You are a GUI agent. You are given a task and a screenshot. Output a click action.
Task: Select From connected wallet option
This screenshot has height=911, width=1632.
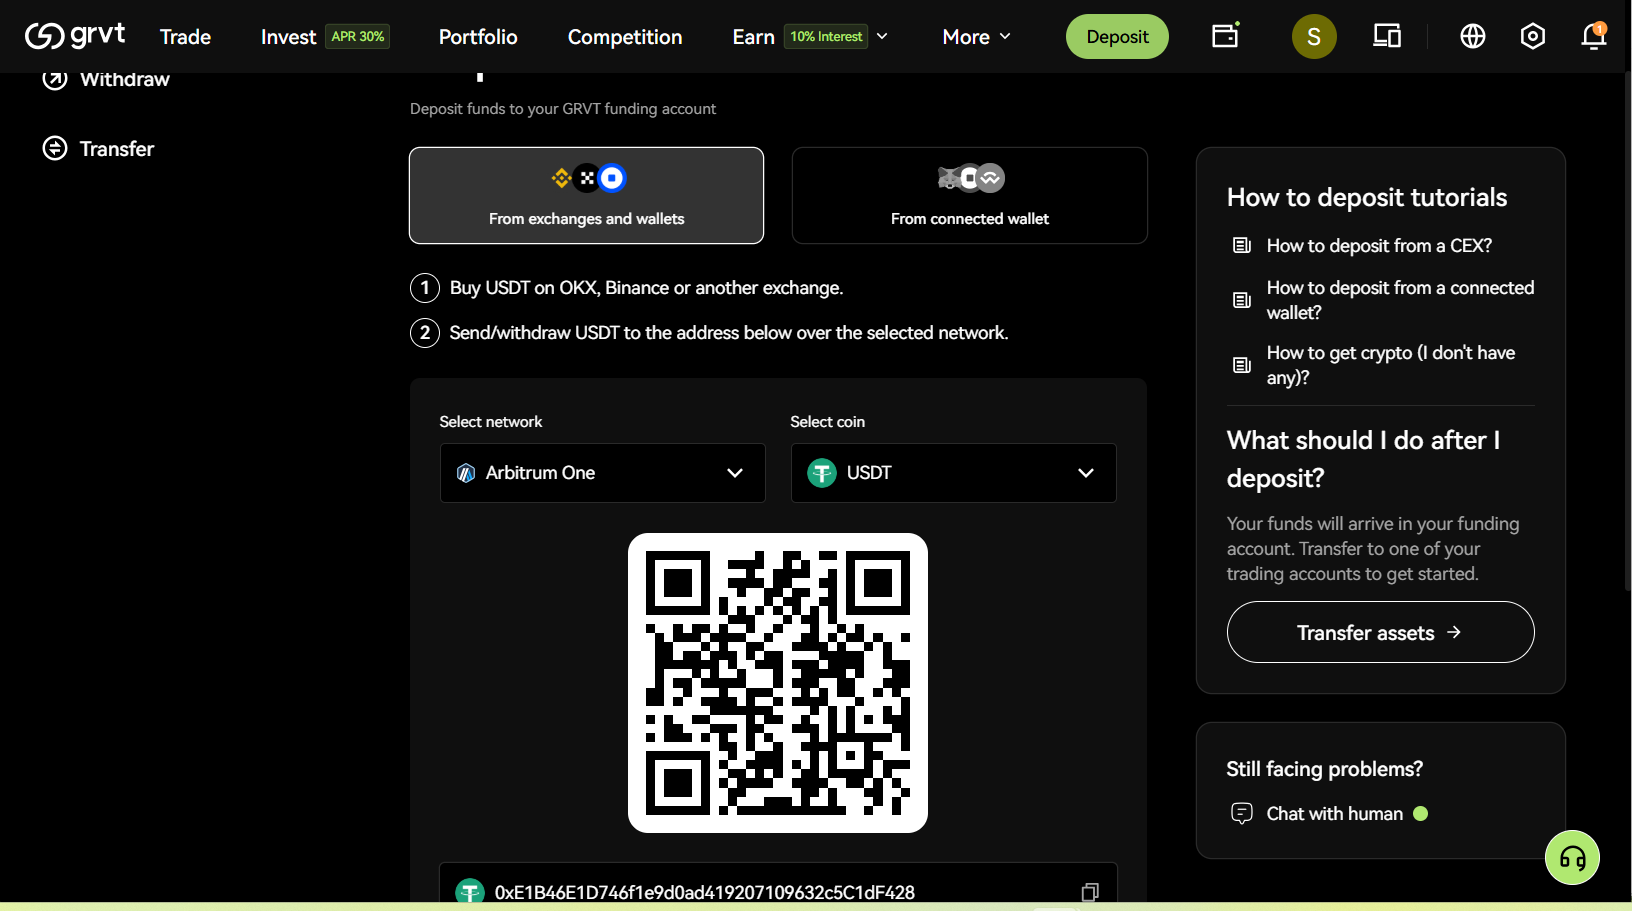pyautogui.click(x=969, y=196)
